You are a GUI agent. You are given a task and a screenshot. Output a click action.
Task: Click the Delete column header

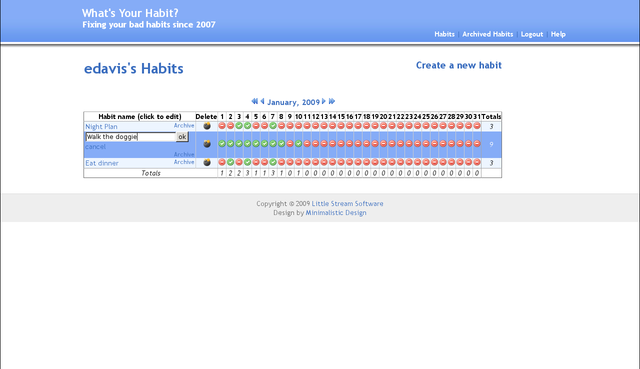[x=206, y=116]
